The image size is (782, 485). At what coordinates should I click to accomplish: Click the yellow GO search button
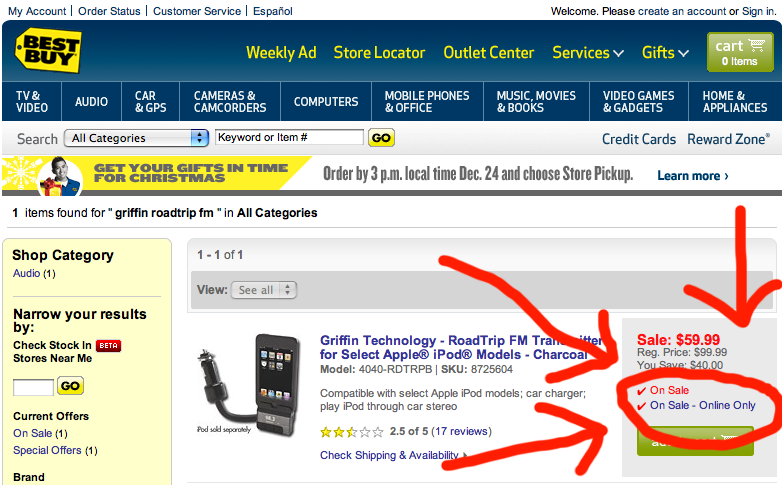coord(381,138)
